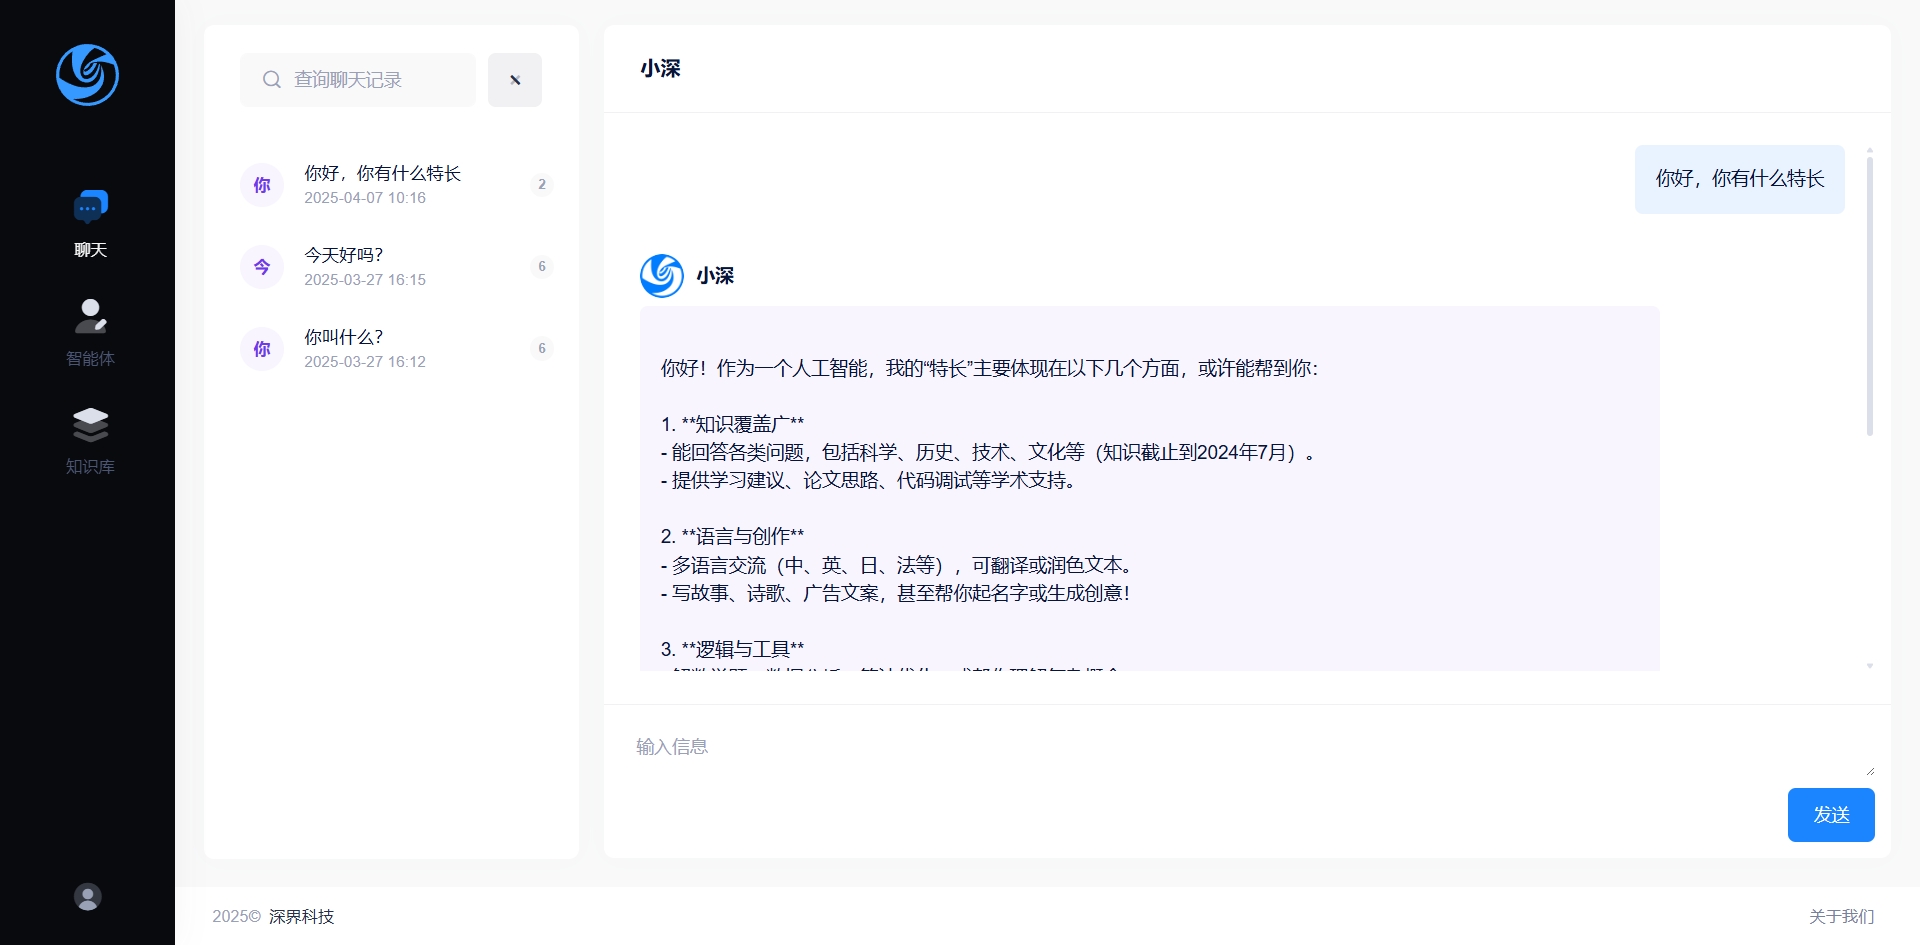The height and width of the screenshot is (945, 1920).
Task: Click the magnifier icon in chat search box
Action: tap(271, 80)
